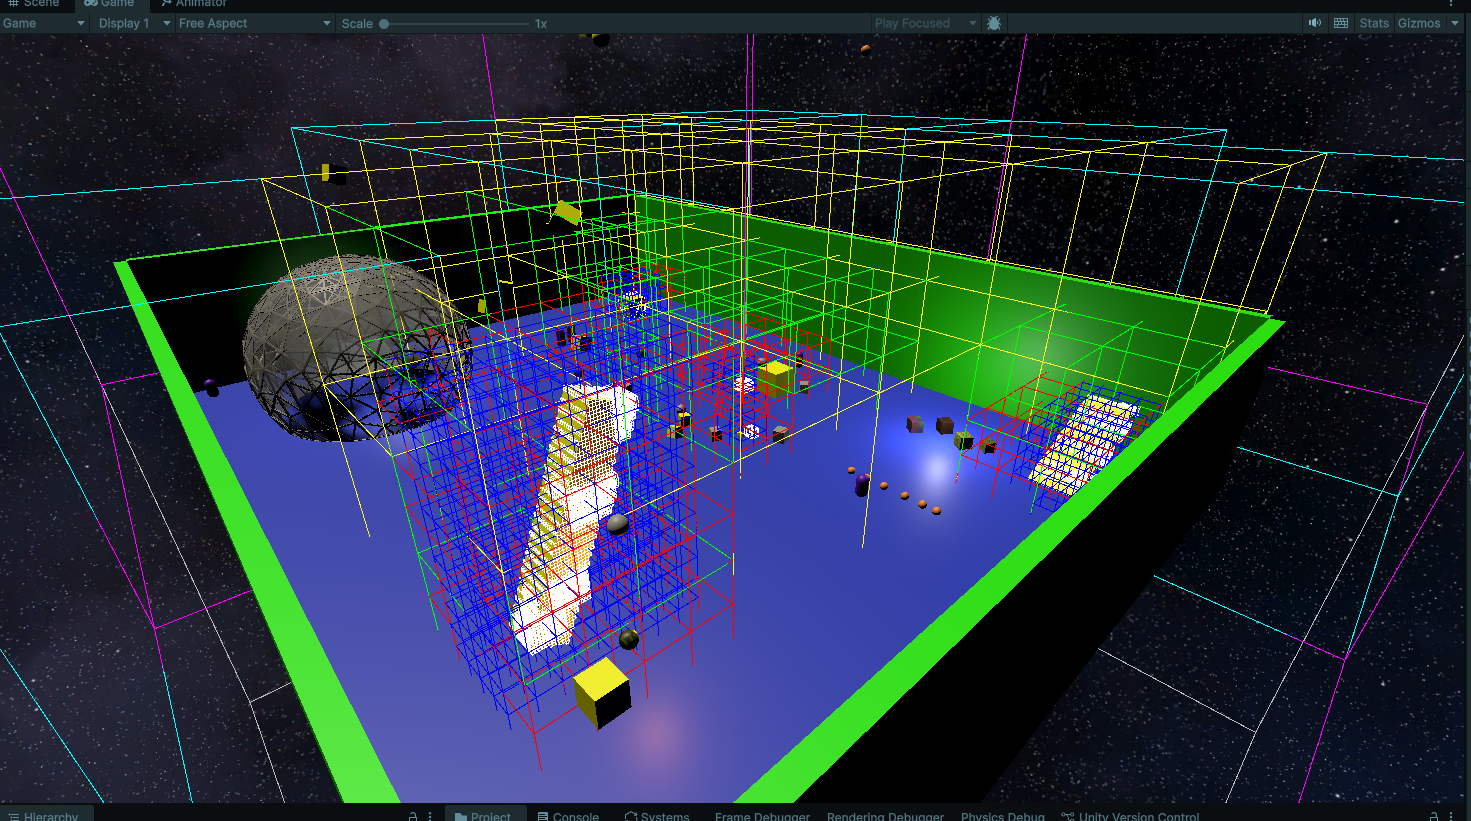Open the Game view type dropdown

click(43, 23)
